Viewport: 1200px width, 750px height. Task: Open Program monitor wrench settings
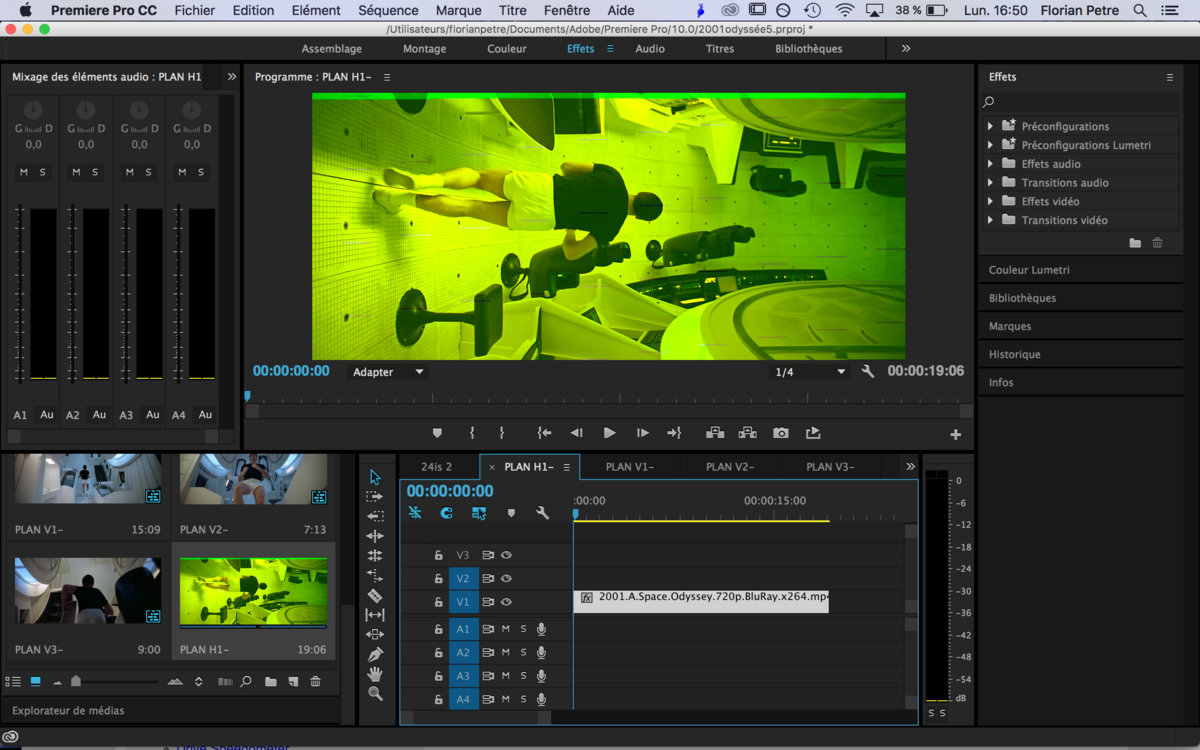pos(868,371)
